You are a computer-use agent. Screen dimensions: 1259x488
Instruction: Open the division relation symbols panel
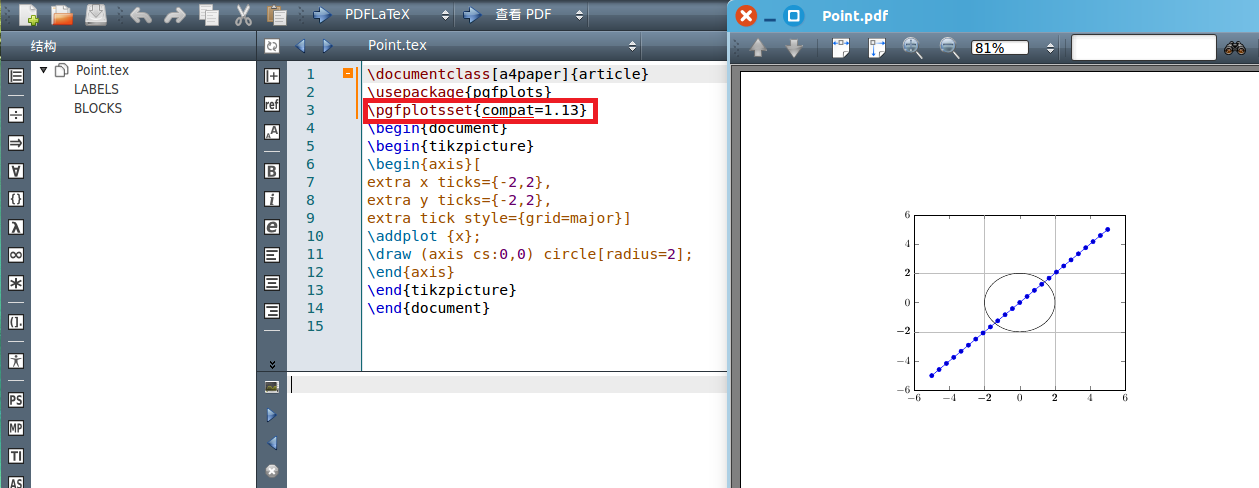(x=16, y=115)
